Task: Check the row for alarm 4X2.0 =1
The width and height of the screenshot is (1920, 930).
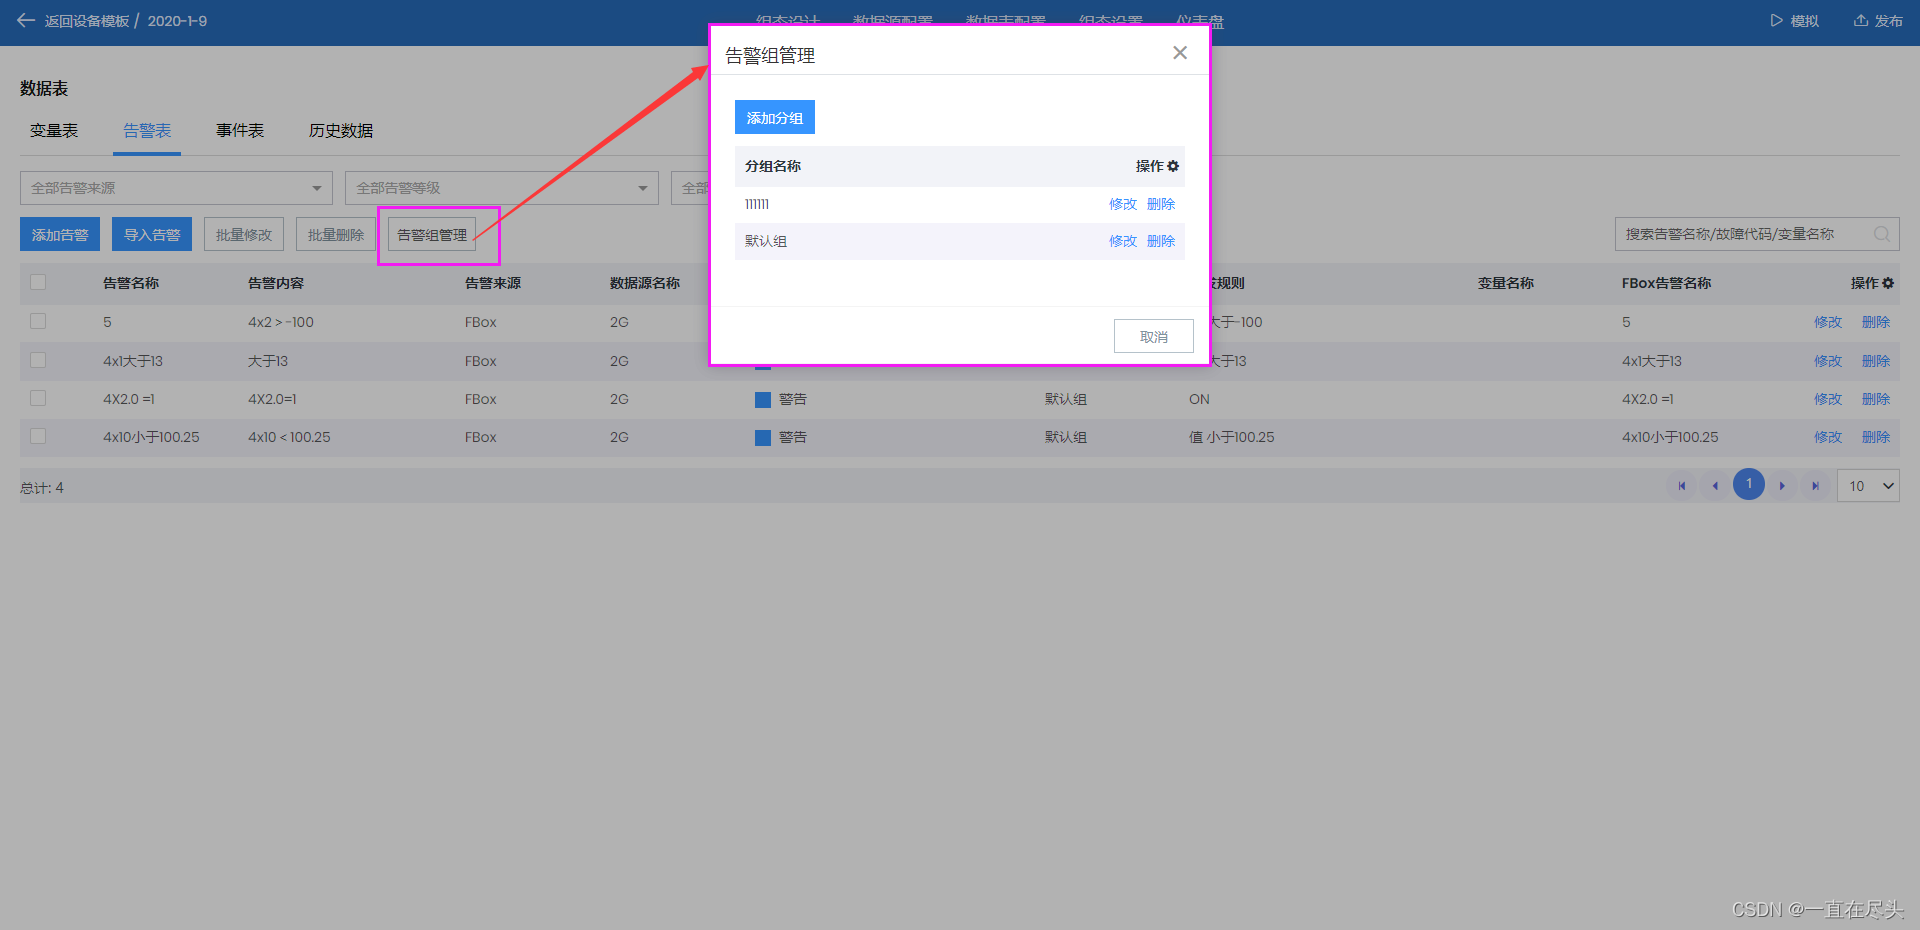Action: click(x=38, y=398)
